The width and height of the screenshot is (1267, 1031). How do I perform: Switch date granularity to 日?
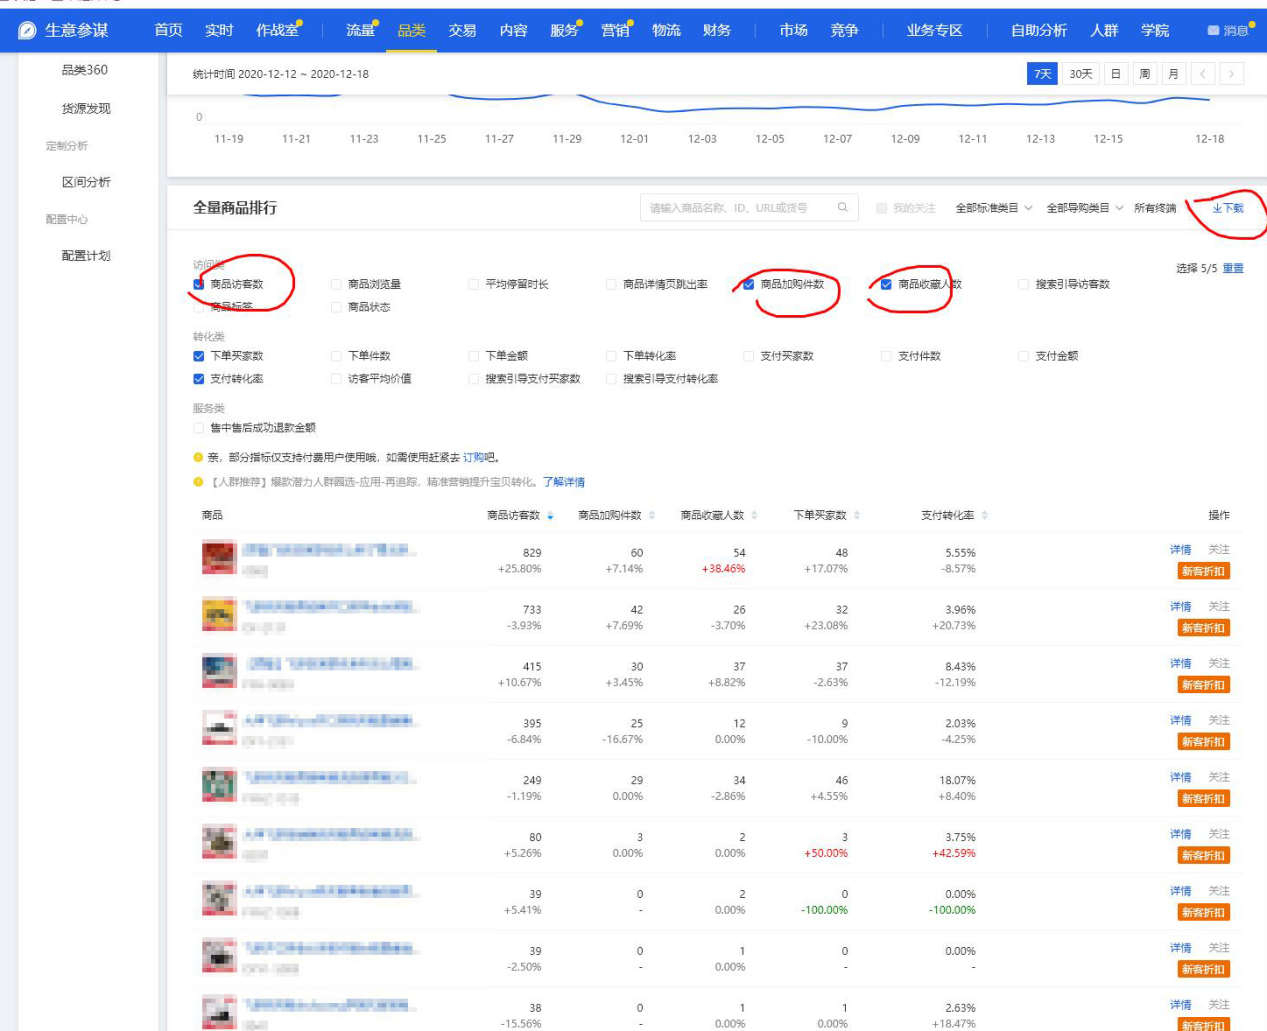(1116, 74)
